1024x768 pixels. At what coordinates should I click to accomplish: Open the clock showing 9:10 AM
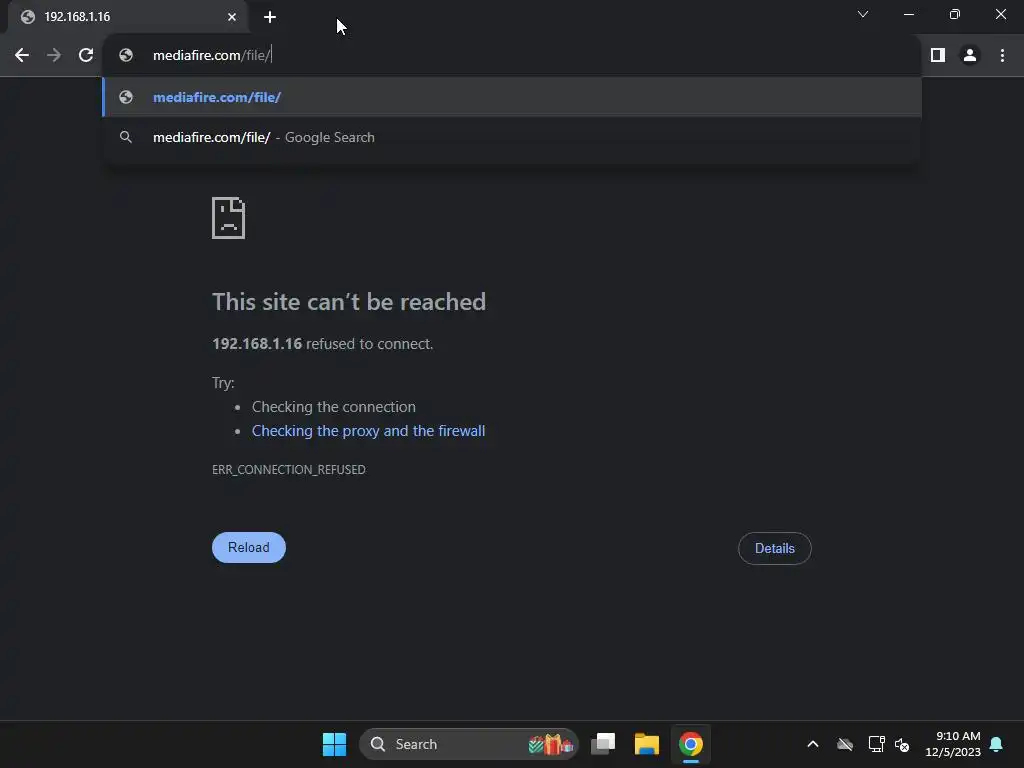pos(953,744)
